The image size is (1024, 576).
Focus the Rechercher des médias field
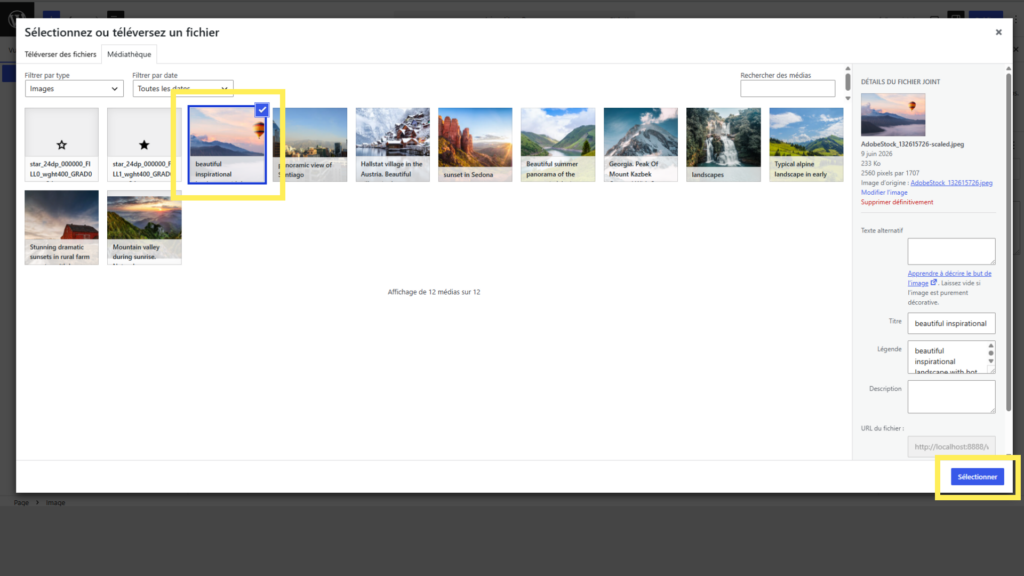click(x=788, y=89)
